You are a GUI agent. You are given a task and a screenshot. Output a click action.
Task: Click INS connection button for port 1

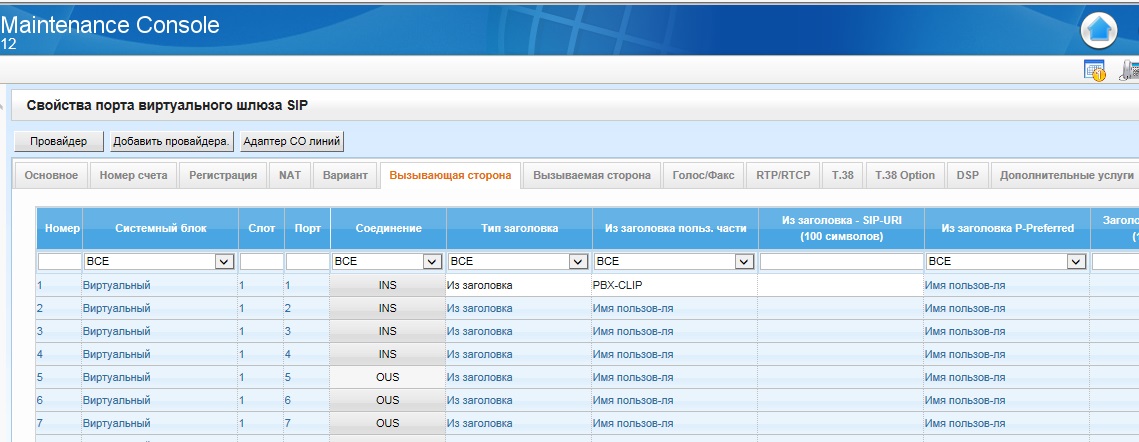[388, 286]
